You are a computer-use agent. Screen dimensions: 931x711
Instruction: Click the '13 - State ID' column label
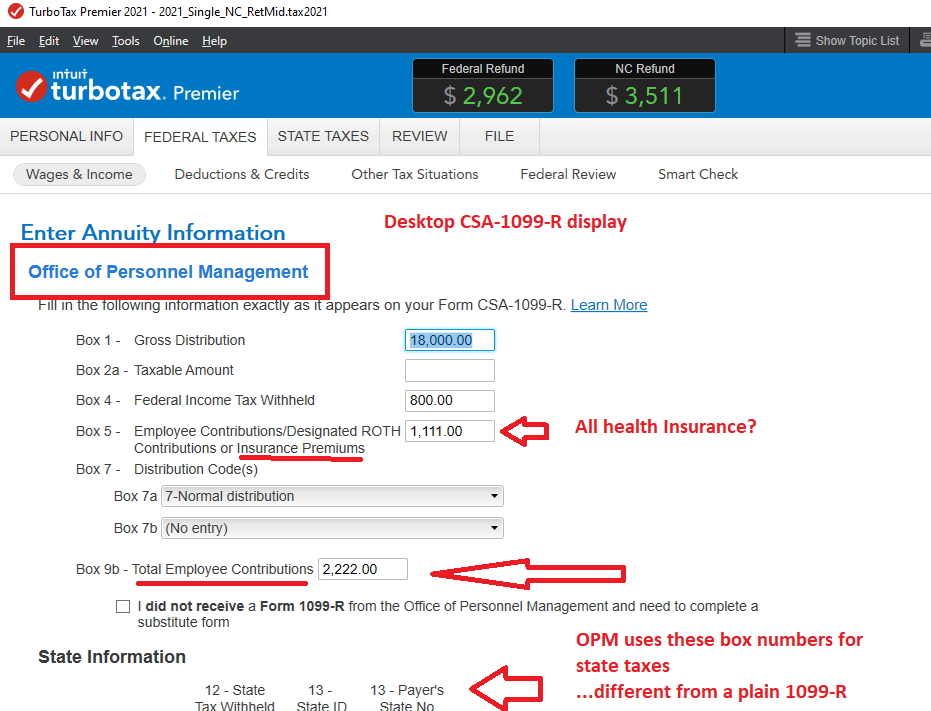[x=321, y=698]
